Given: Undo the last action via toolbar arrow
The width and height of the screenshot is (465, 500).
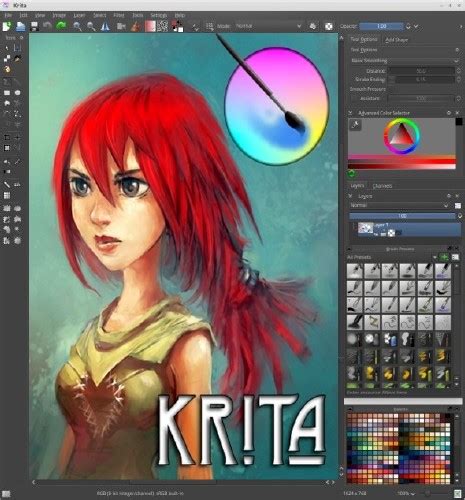Looking at the screenshot, I should pos(47,25).
